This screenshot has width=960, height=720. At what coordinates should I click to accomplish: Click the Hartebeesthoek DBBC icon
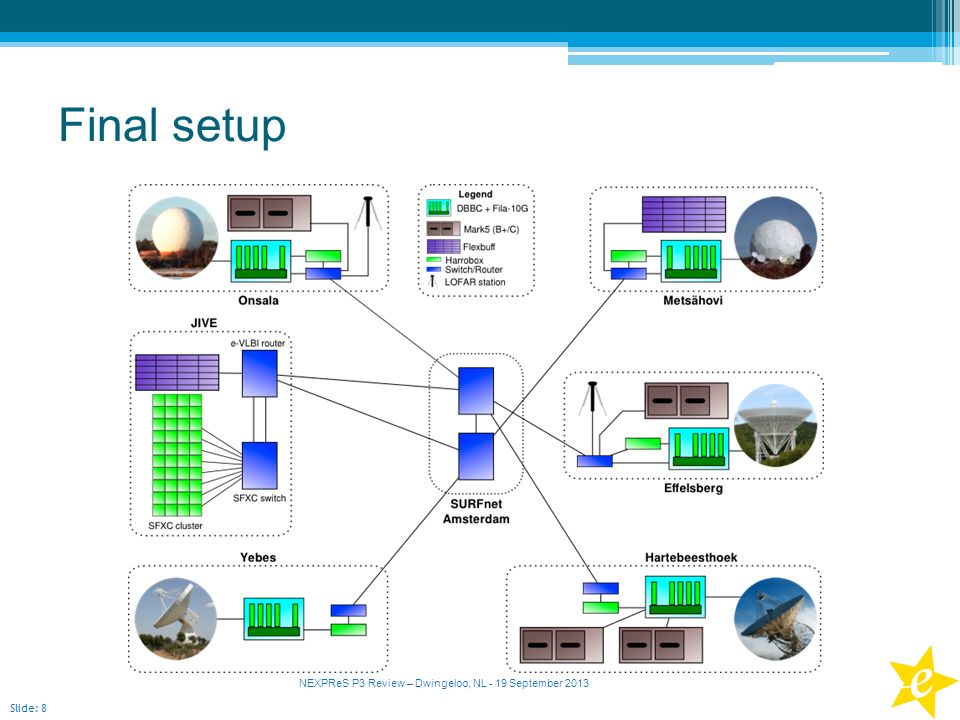coord(675,596)
